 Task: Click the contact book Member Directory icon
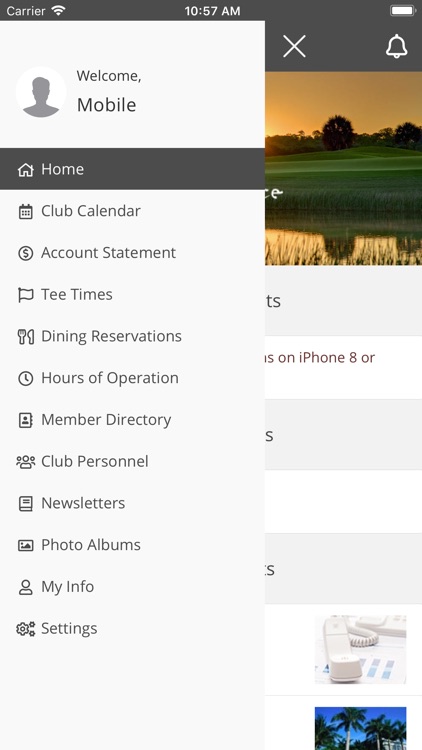click(x=25, y=420)
